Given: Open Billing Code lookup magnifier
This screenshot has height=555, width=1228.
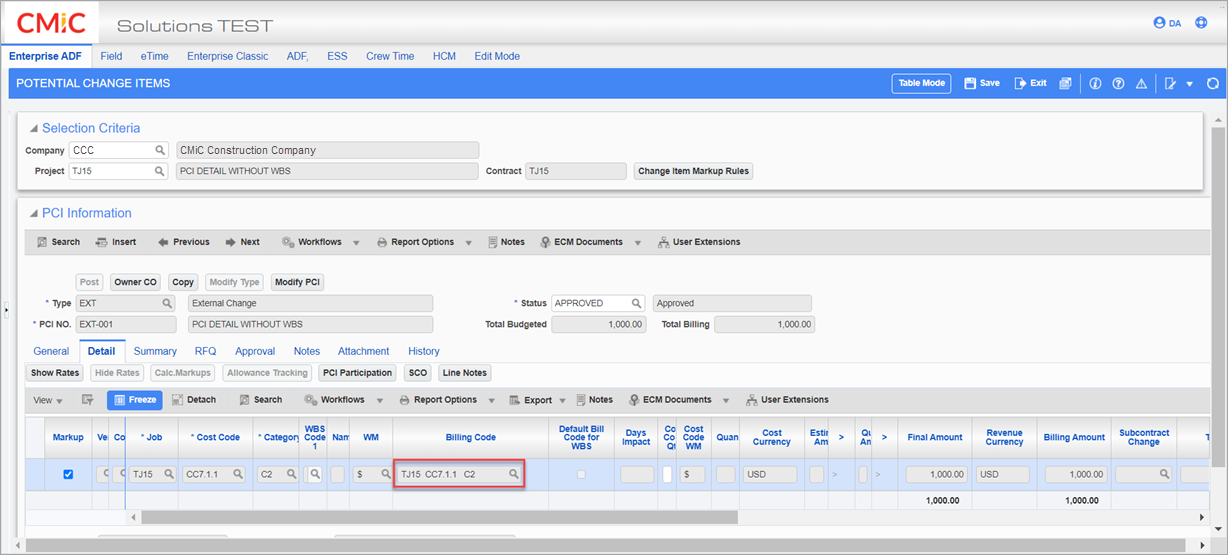Looking at the screenshot, I should tap(514, 474).
